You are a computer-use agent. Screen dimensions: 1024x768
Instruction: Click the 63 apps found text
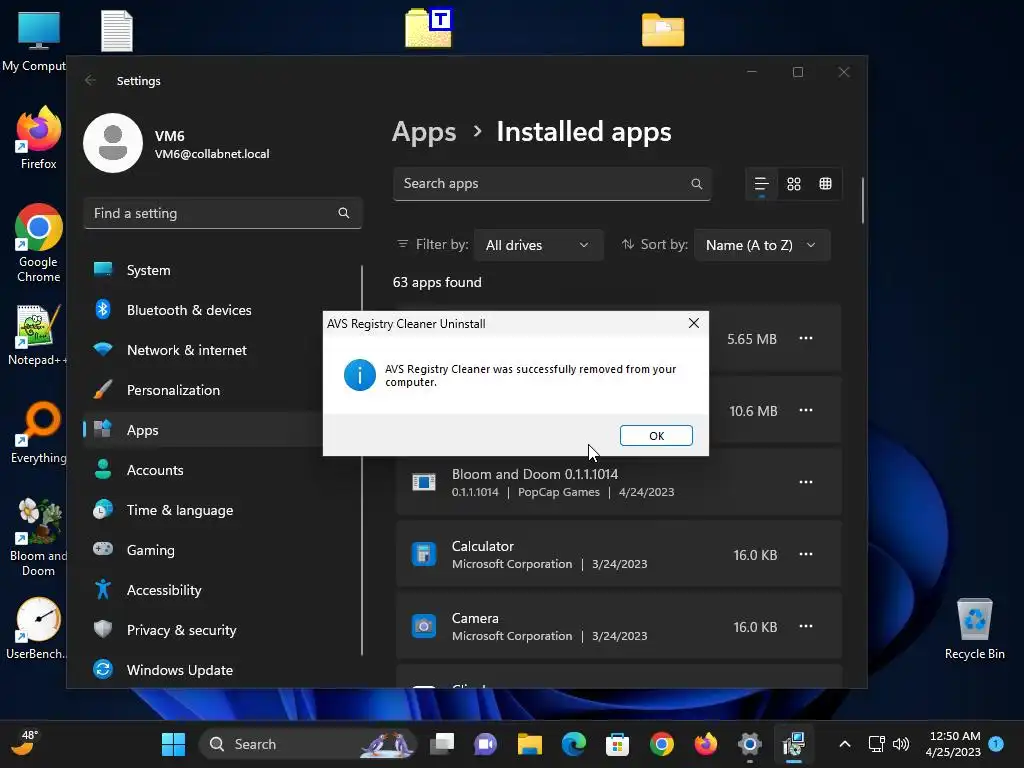pyautogui.click(x=437, y=282)
